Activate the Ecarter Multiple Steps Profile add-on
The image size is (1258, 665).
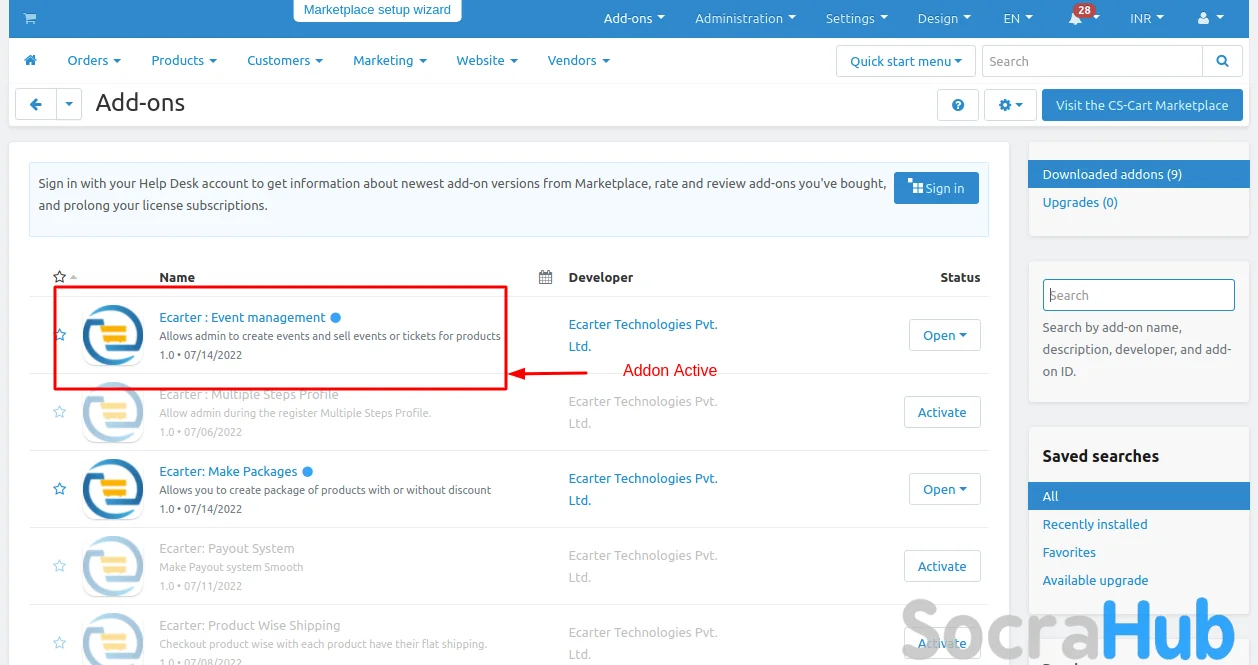point(942,412)
